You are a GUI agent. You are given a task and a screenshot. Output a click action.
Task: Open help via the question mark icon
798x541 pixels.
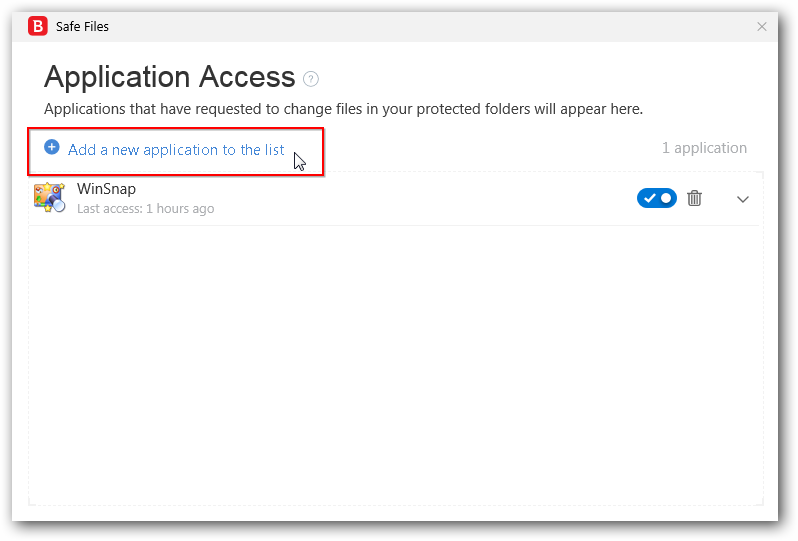(x=311, y=79)
